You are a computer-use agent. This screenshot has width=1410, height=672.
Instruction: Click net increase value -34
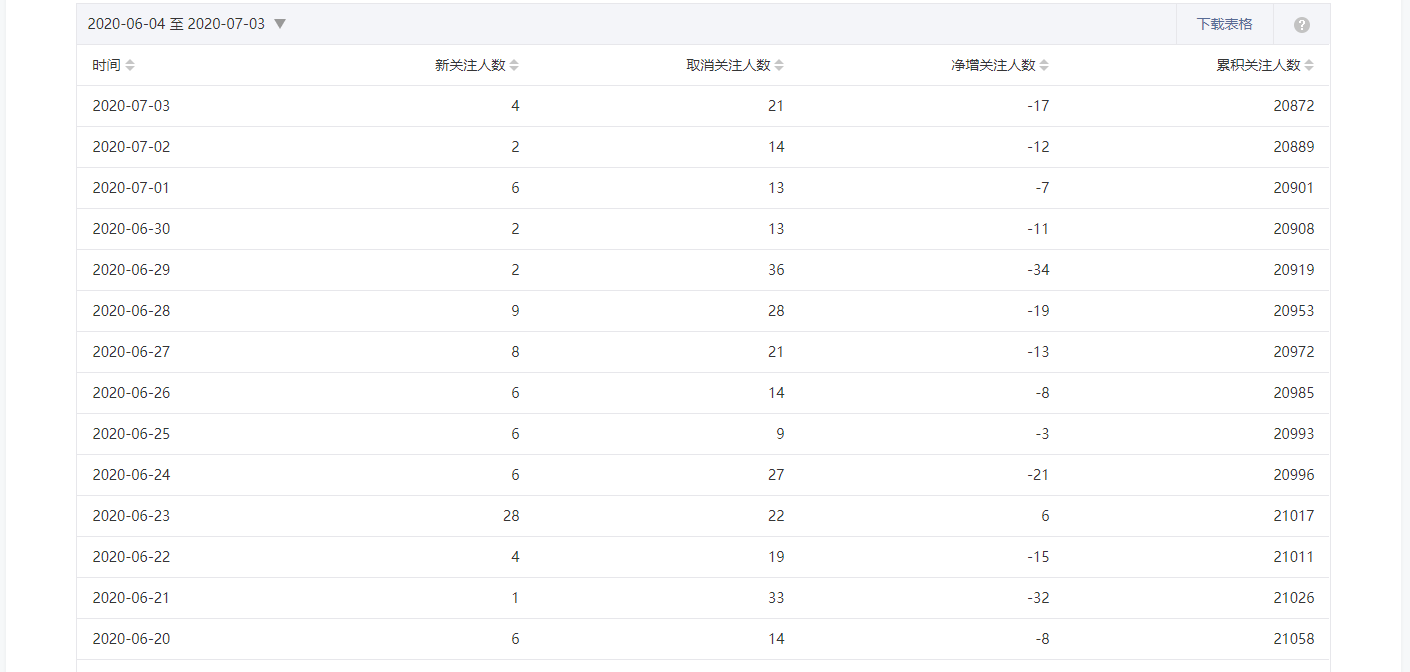1038,270
